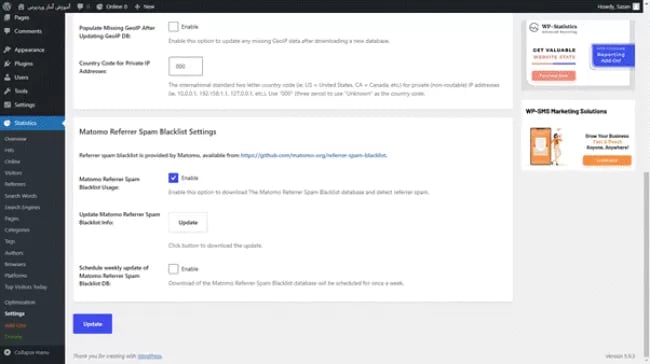Click the orange button in WP-SMS ad
Screen dimensions: 650x364
pos(607,160)
